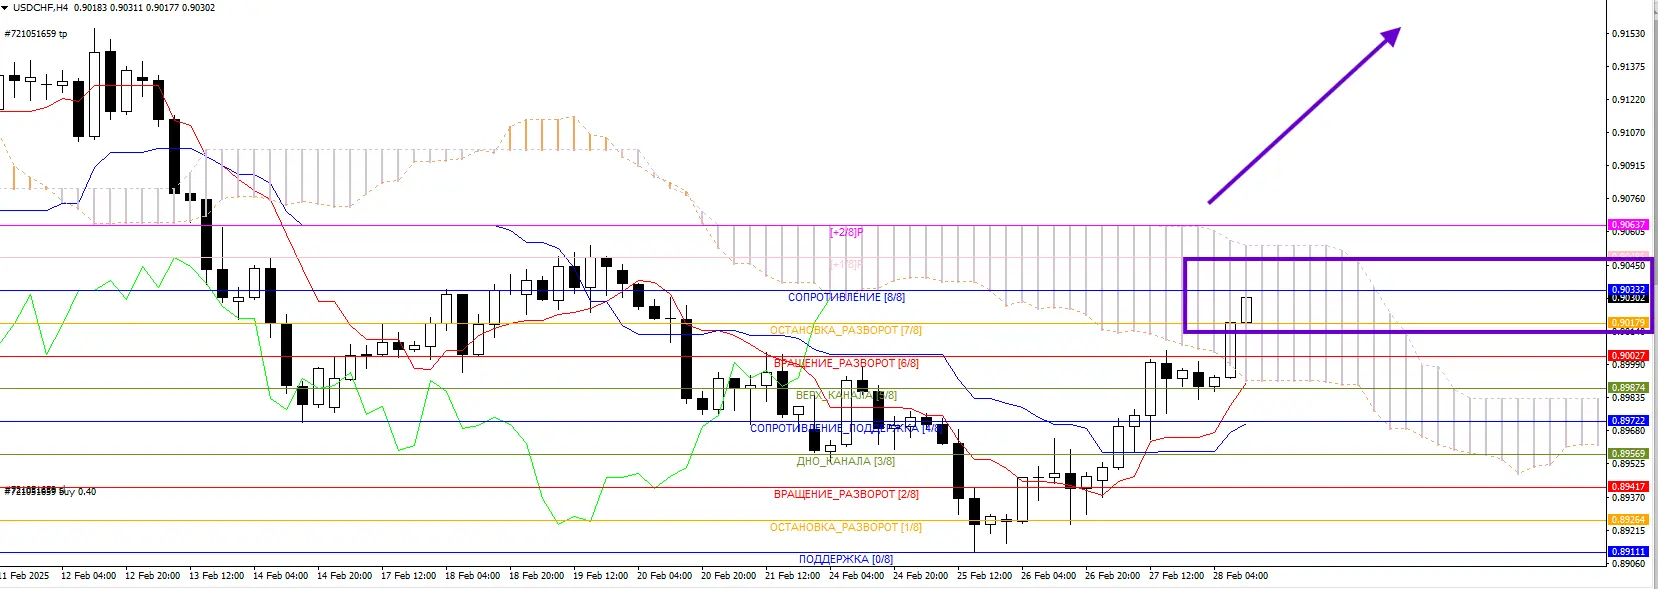1658x589 pixels.
Task: Click the 0.90450 price scale value
Action: click(x=1629, y=266)
